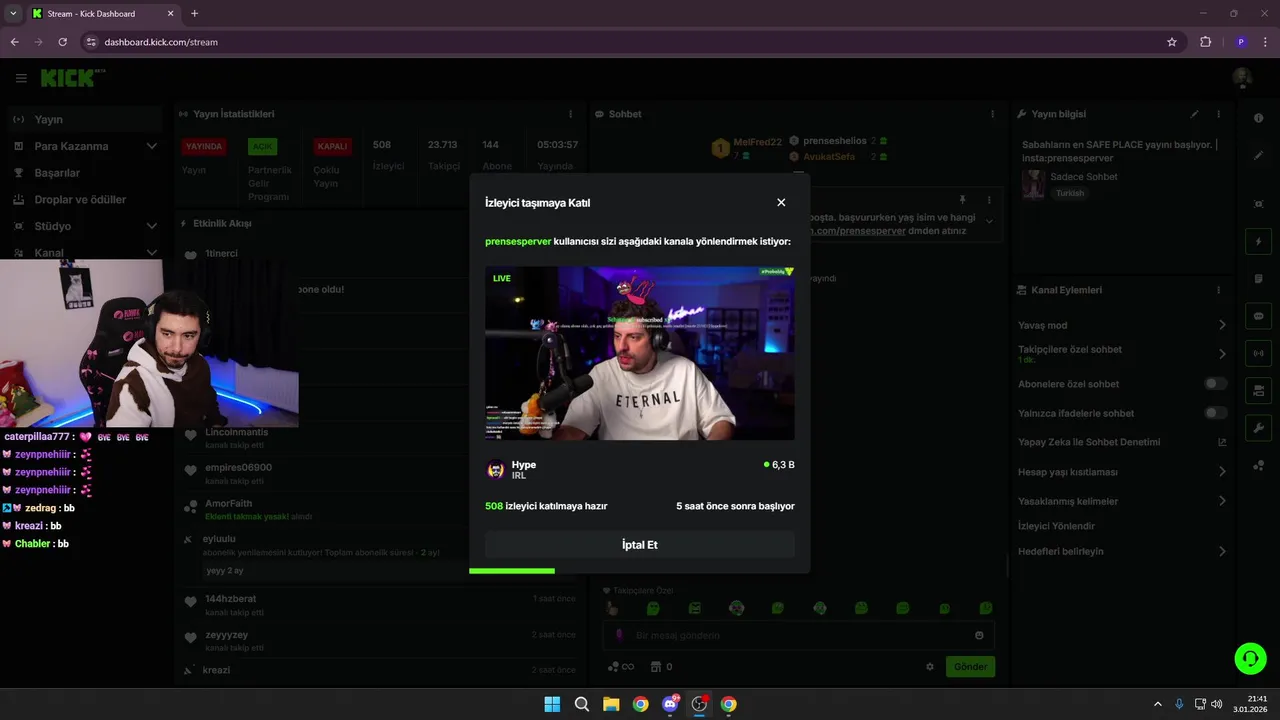Click the İptal Et button
This screenshot has width=1280, height=720.
(x=640, y=545)
